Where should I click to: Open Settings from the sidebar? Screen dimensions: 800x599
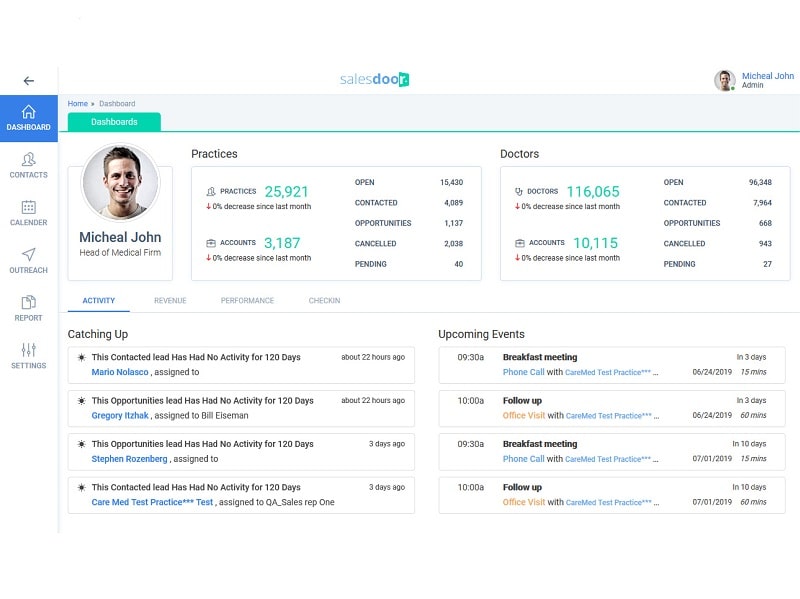tap(29, 356)
